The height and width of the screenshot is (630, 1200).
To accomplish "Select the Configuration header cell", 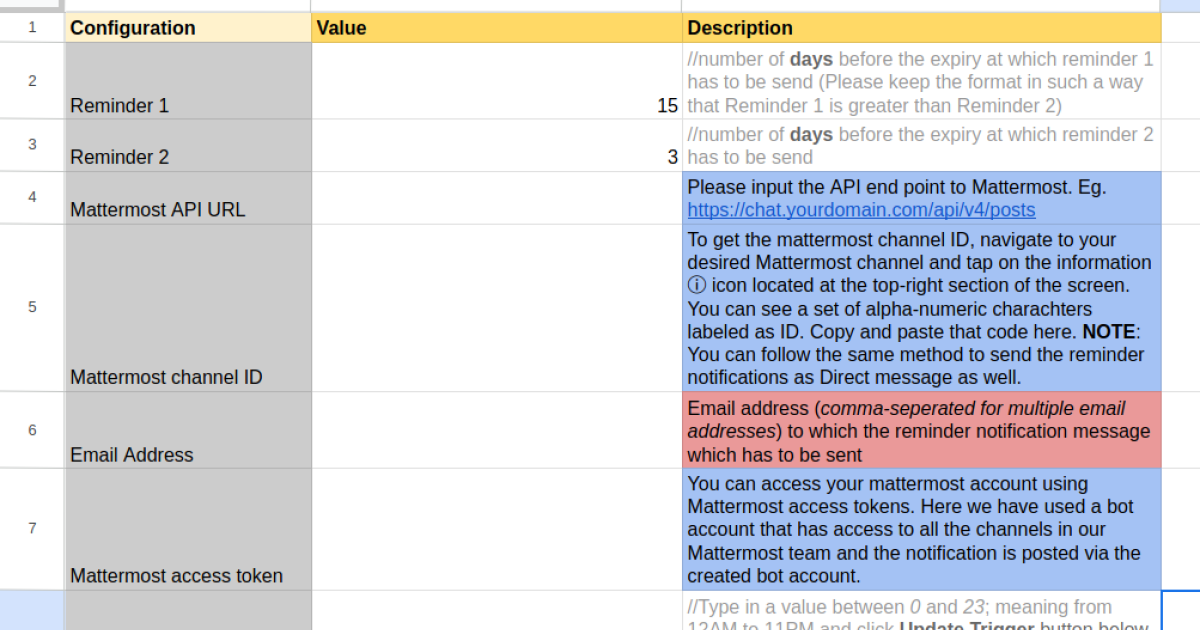I will tap(188, 28).
